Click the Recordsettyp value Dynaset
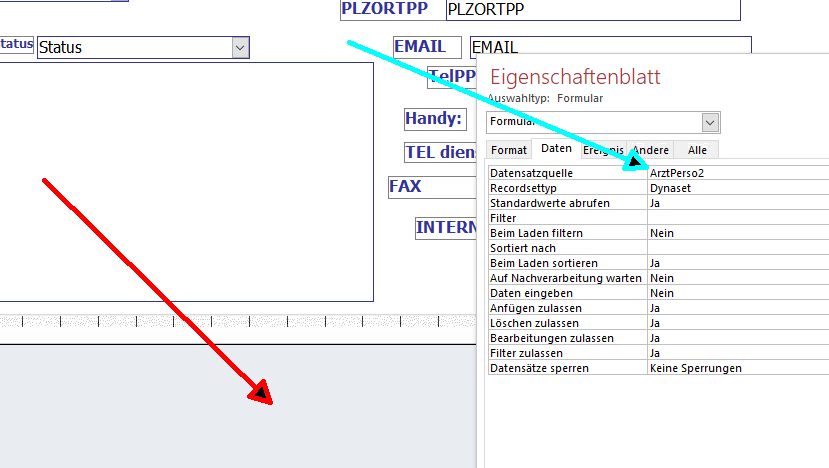Viewport: 829px width, 468px height. (738, 188)
